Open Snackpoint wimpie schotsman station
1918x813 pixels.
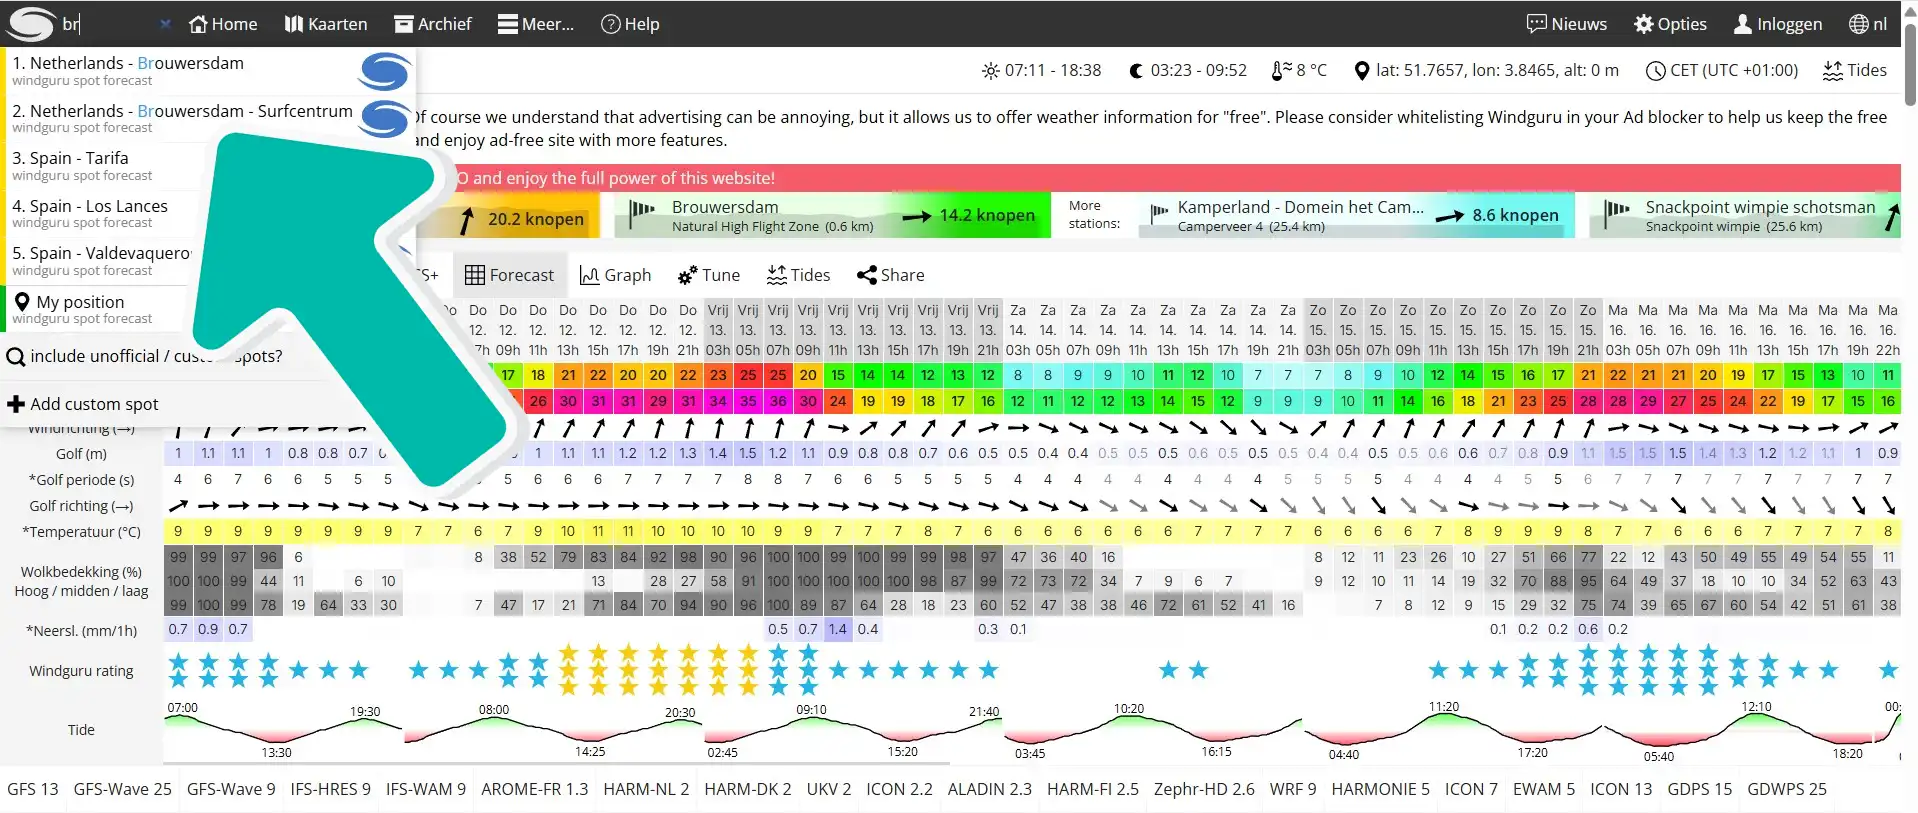tap(1745, 215)
